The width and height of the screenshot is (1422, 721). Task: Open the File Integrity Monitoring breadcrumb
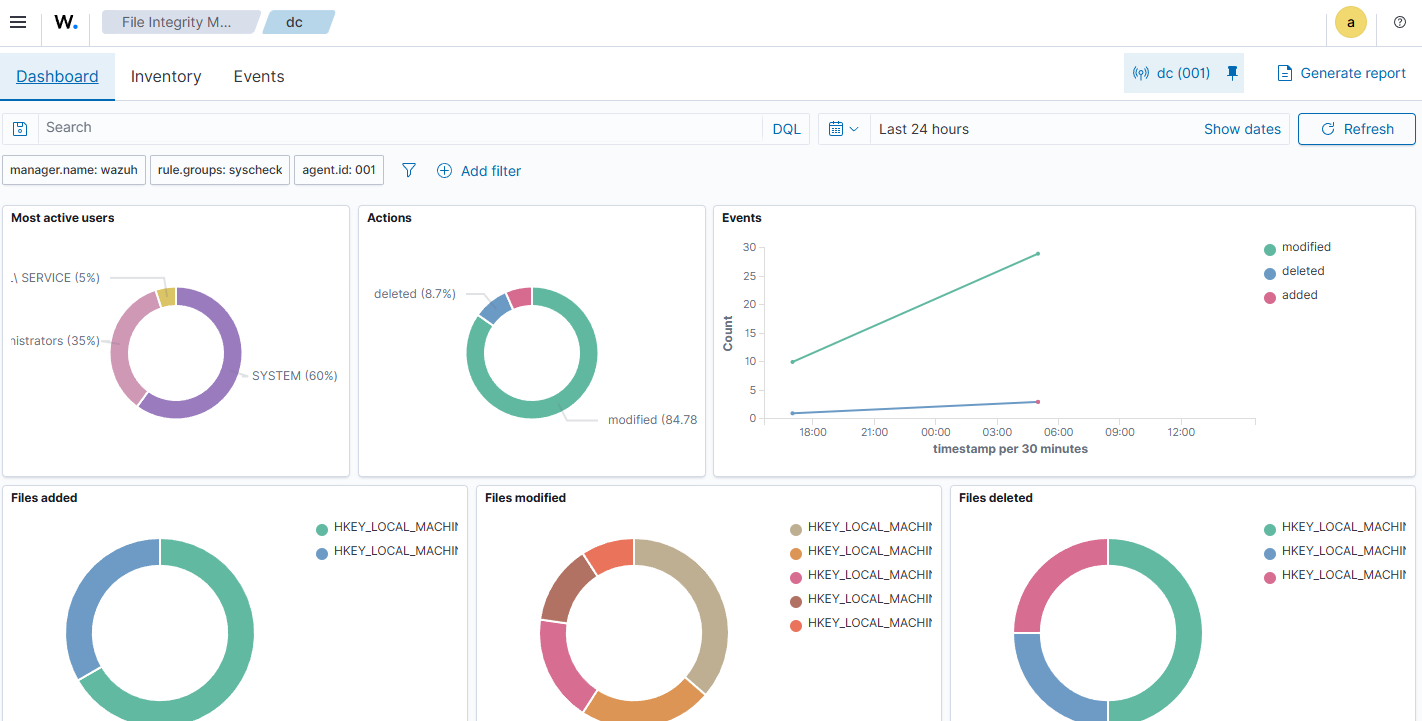click(x=177, y=22)
